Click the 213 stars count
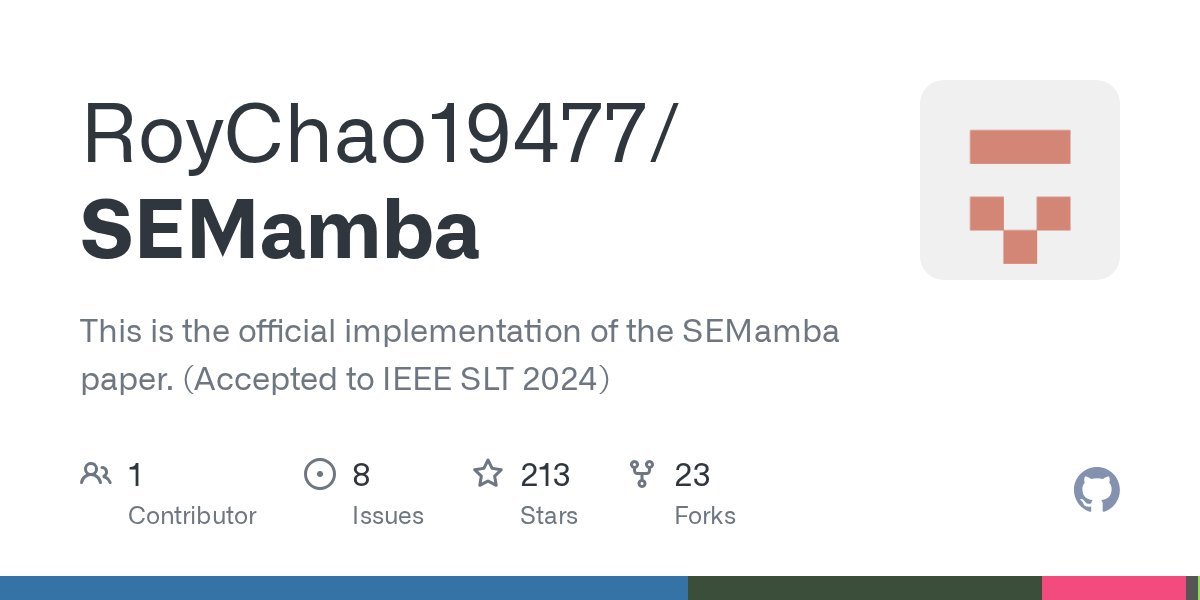The image size is (1200, 600). click(x=545, y=475)
